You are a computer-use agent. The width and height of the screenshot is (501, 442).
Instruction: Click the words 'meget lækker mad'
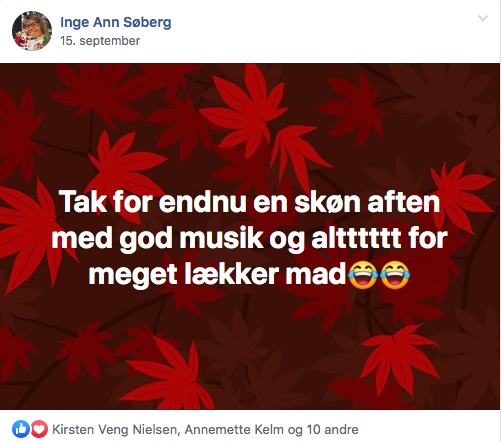[218, 275]
